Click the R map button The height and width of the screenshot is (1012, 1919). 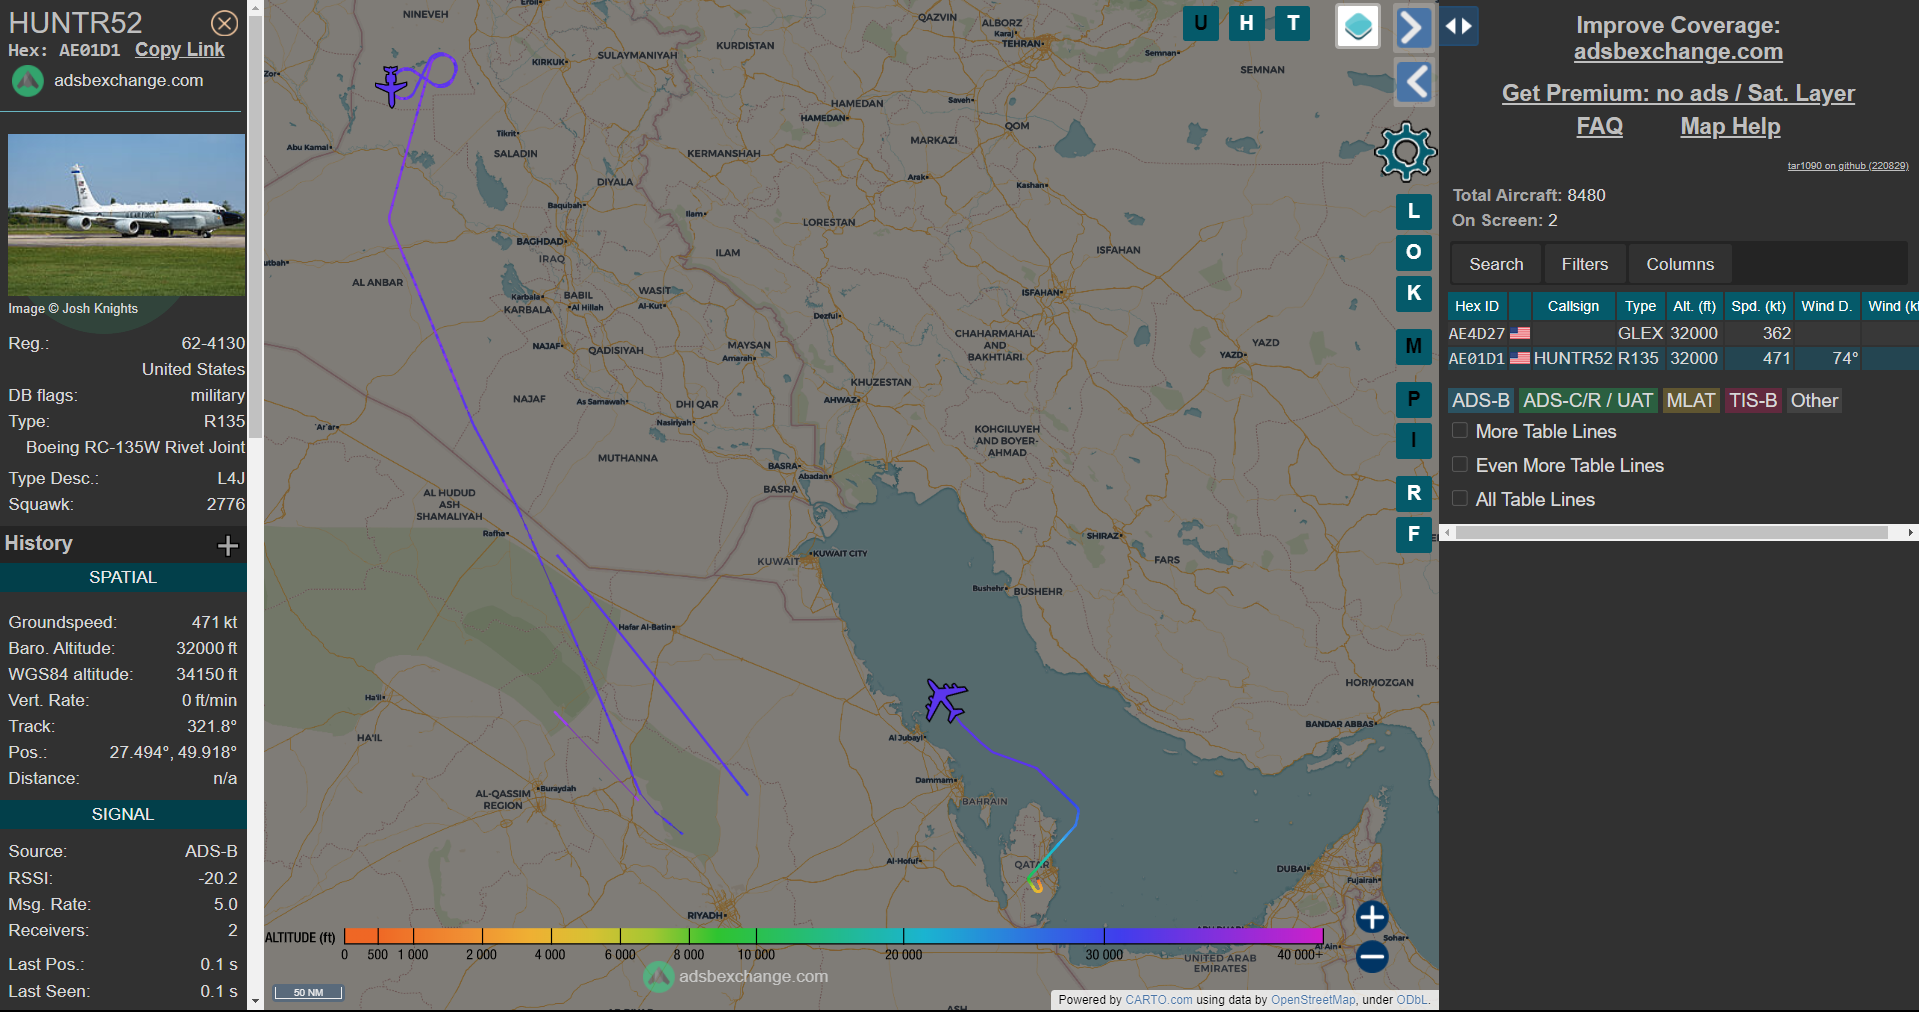(1414, 493)
